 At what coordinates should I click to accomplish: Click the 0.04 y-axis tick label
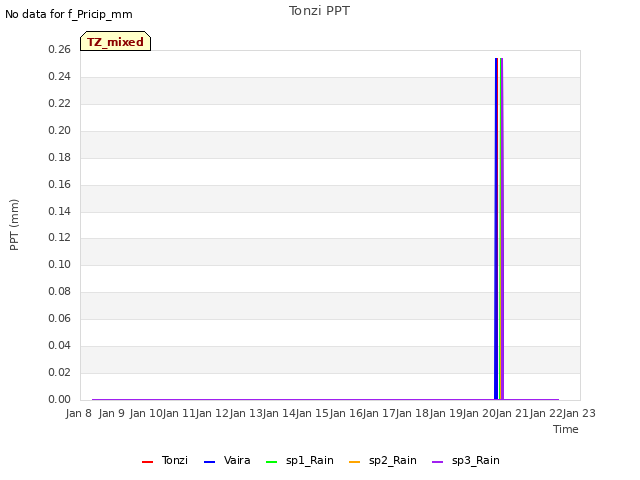pyautogui.click(x=60, y=345)
